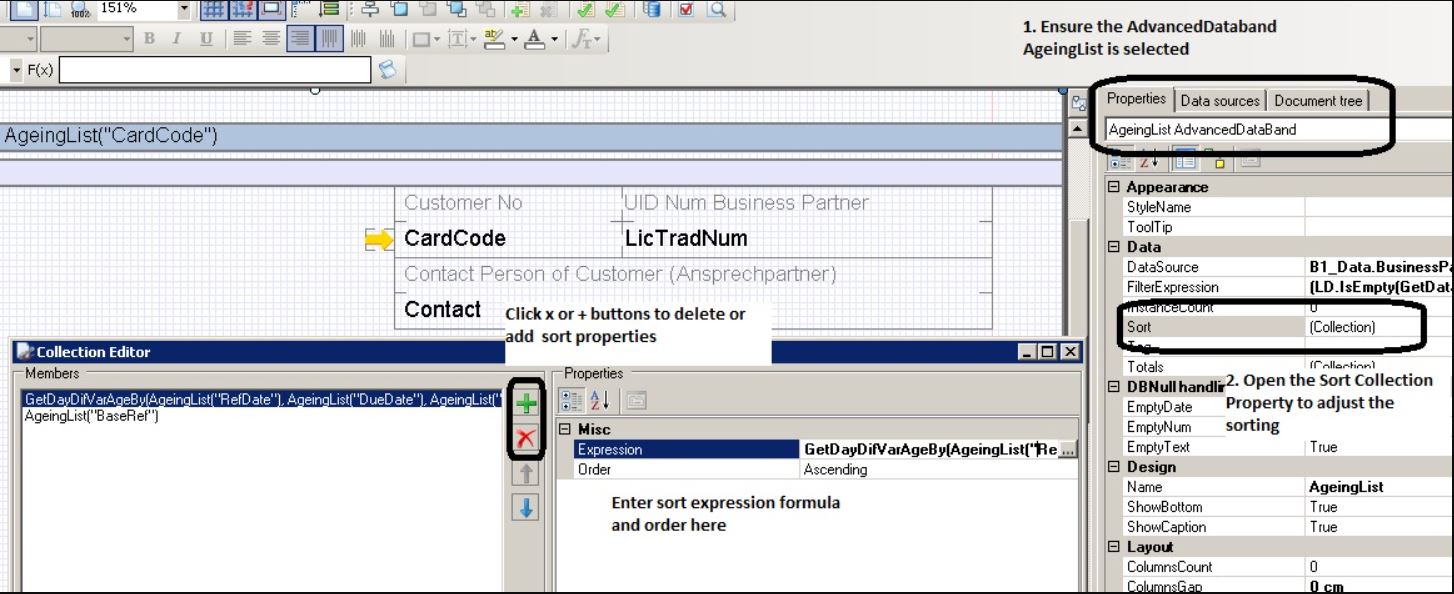Viewport: 1454px width, 594px height.
Task: Toggle the show grid toolbar button
Action: (212, 10)
